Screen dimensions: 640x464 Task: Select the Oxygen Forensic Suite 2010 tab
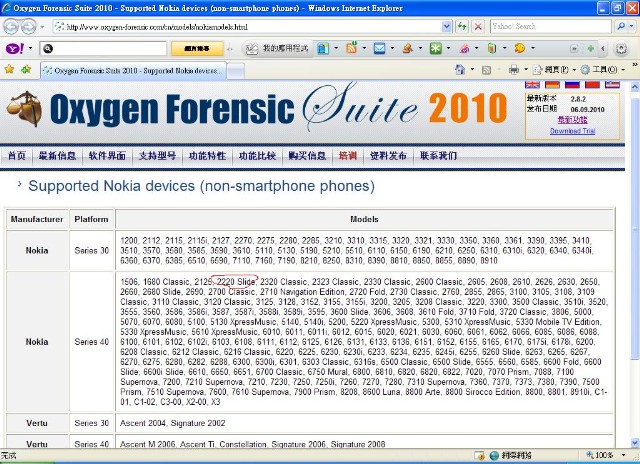click(133, 71)
